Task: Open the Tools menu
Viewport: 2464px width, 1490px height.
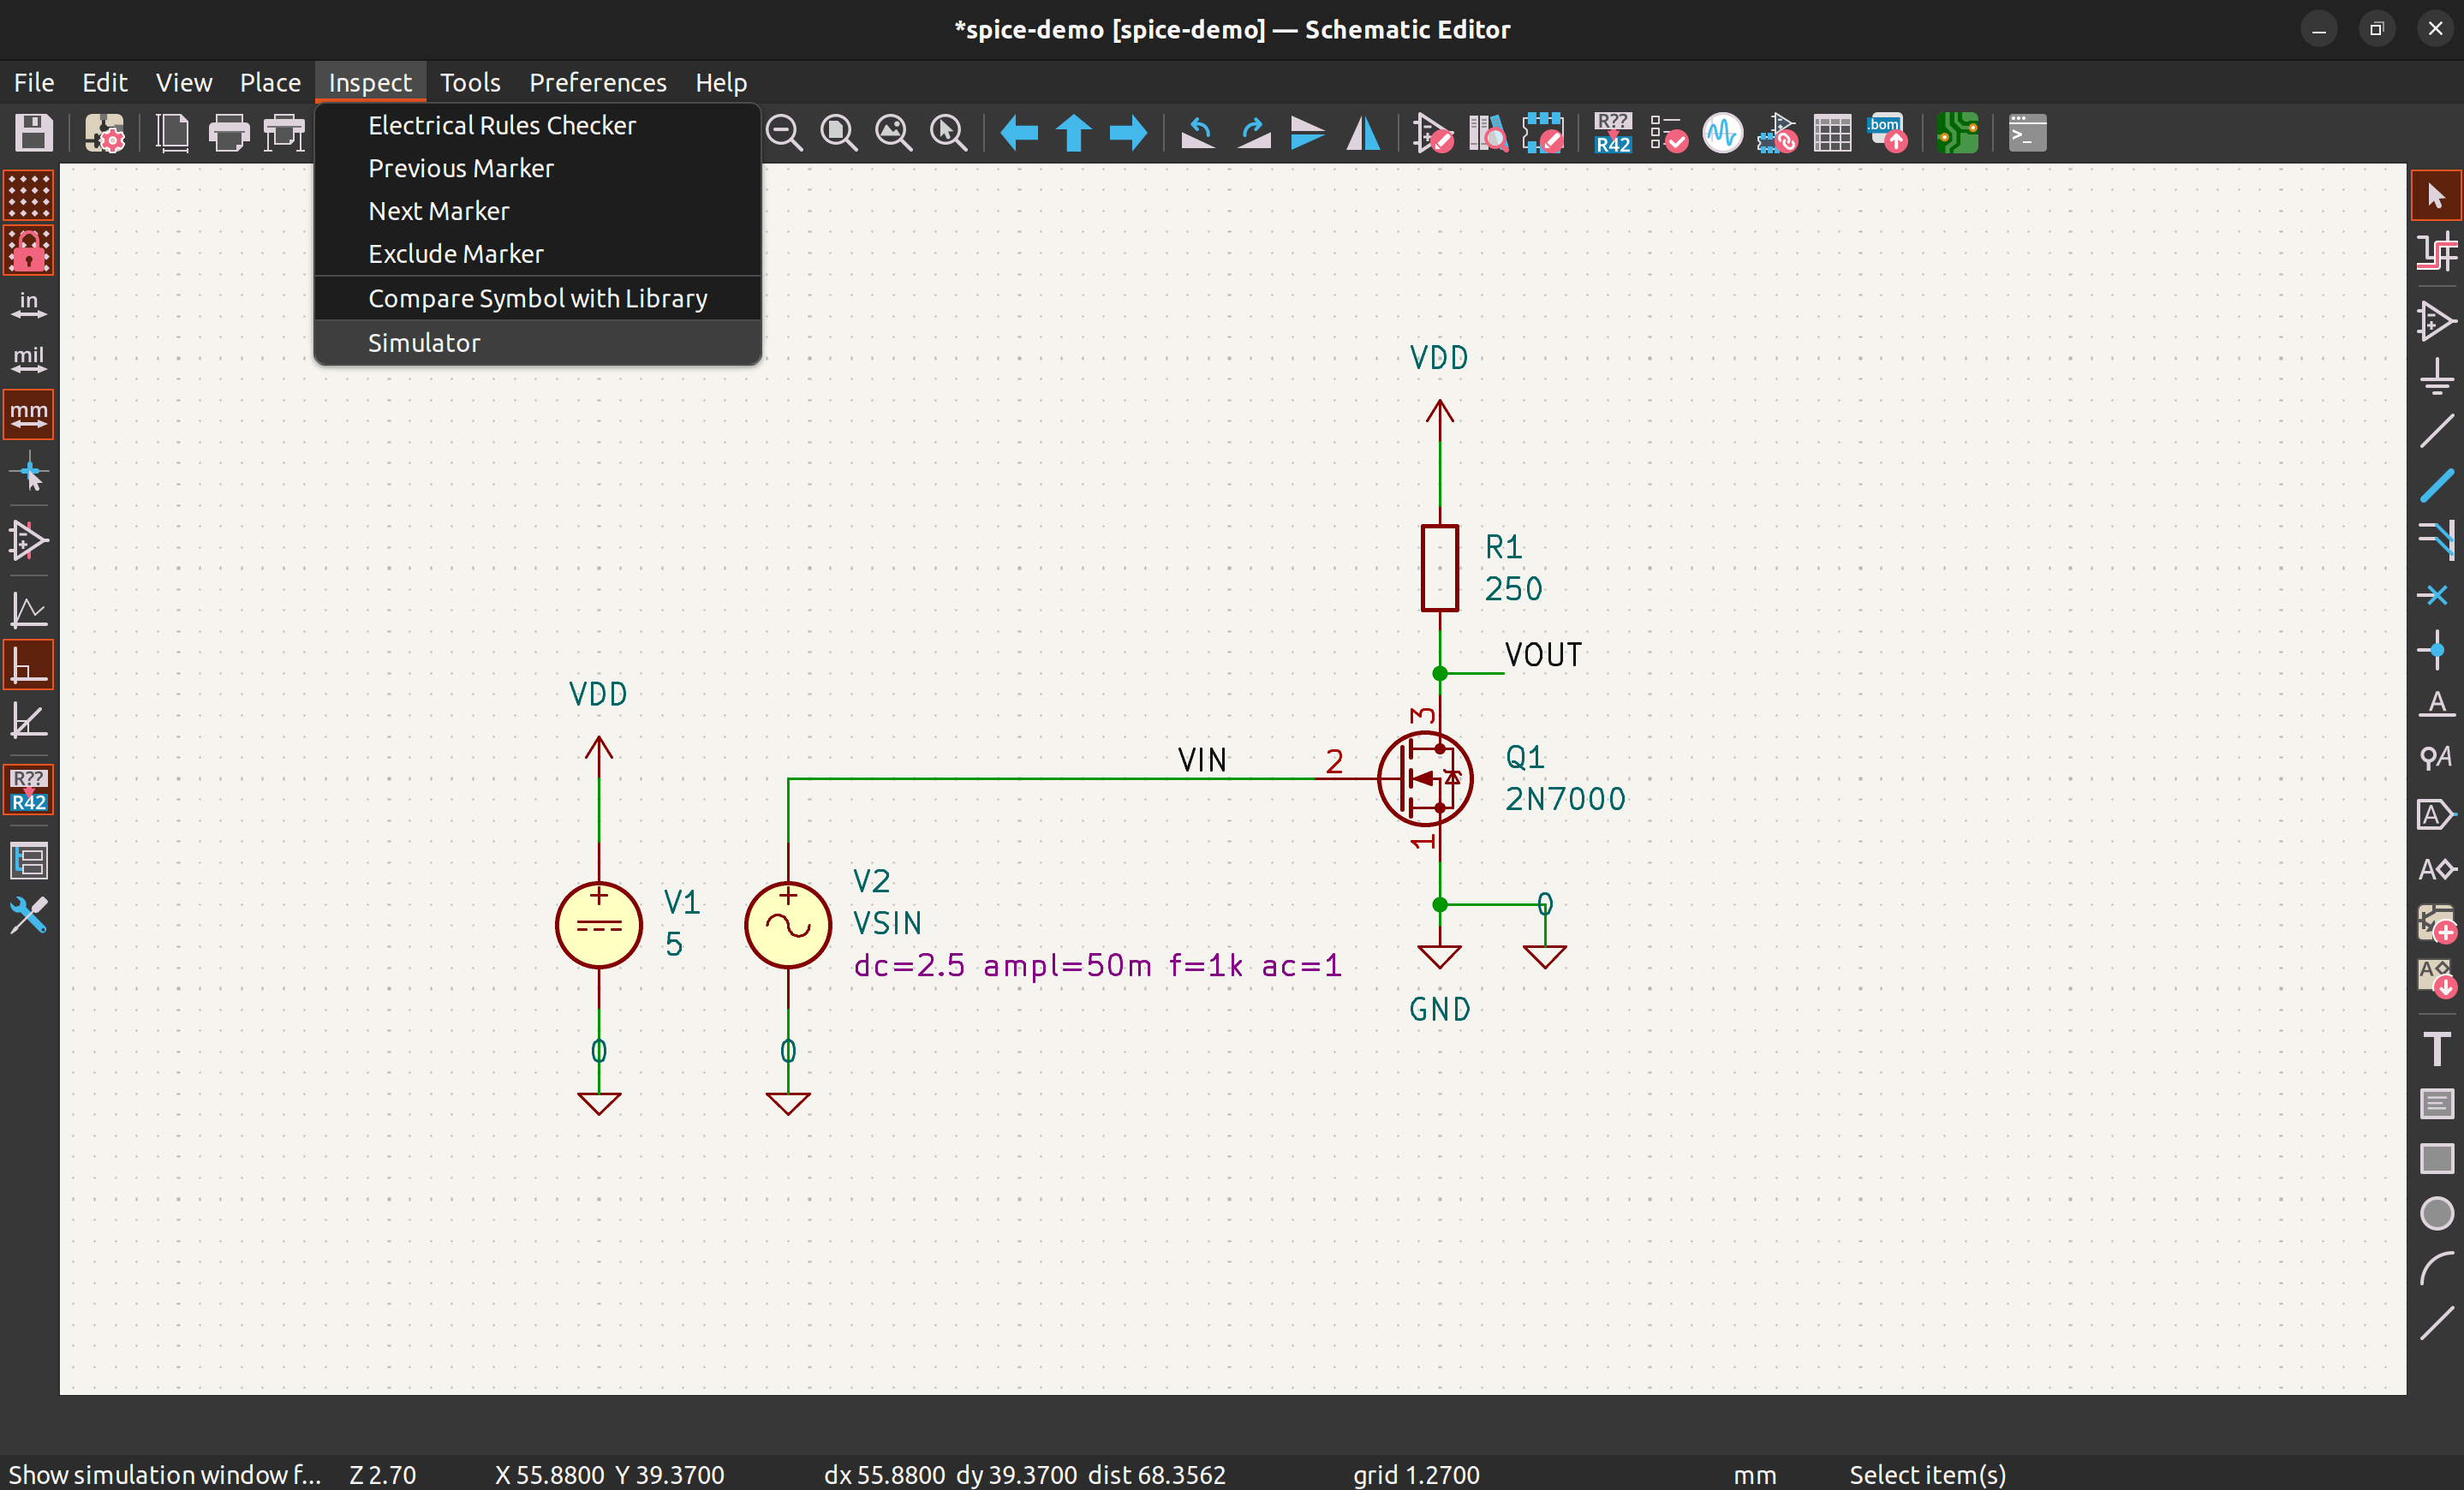Action: (470, 82)
